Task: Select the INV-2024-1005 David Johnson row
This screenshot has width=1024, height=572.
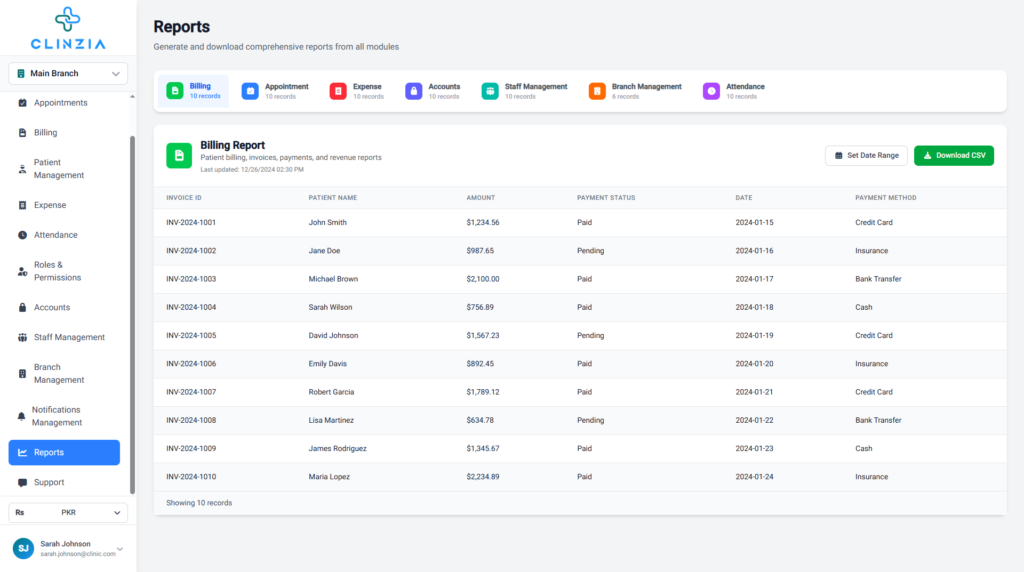Action: 580,335
